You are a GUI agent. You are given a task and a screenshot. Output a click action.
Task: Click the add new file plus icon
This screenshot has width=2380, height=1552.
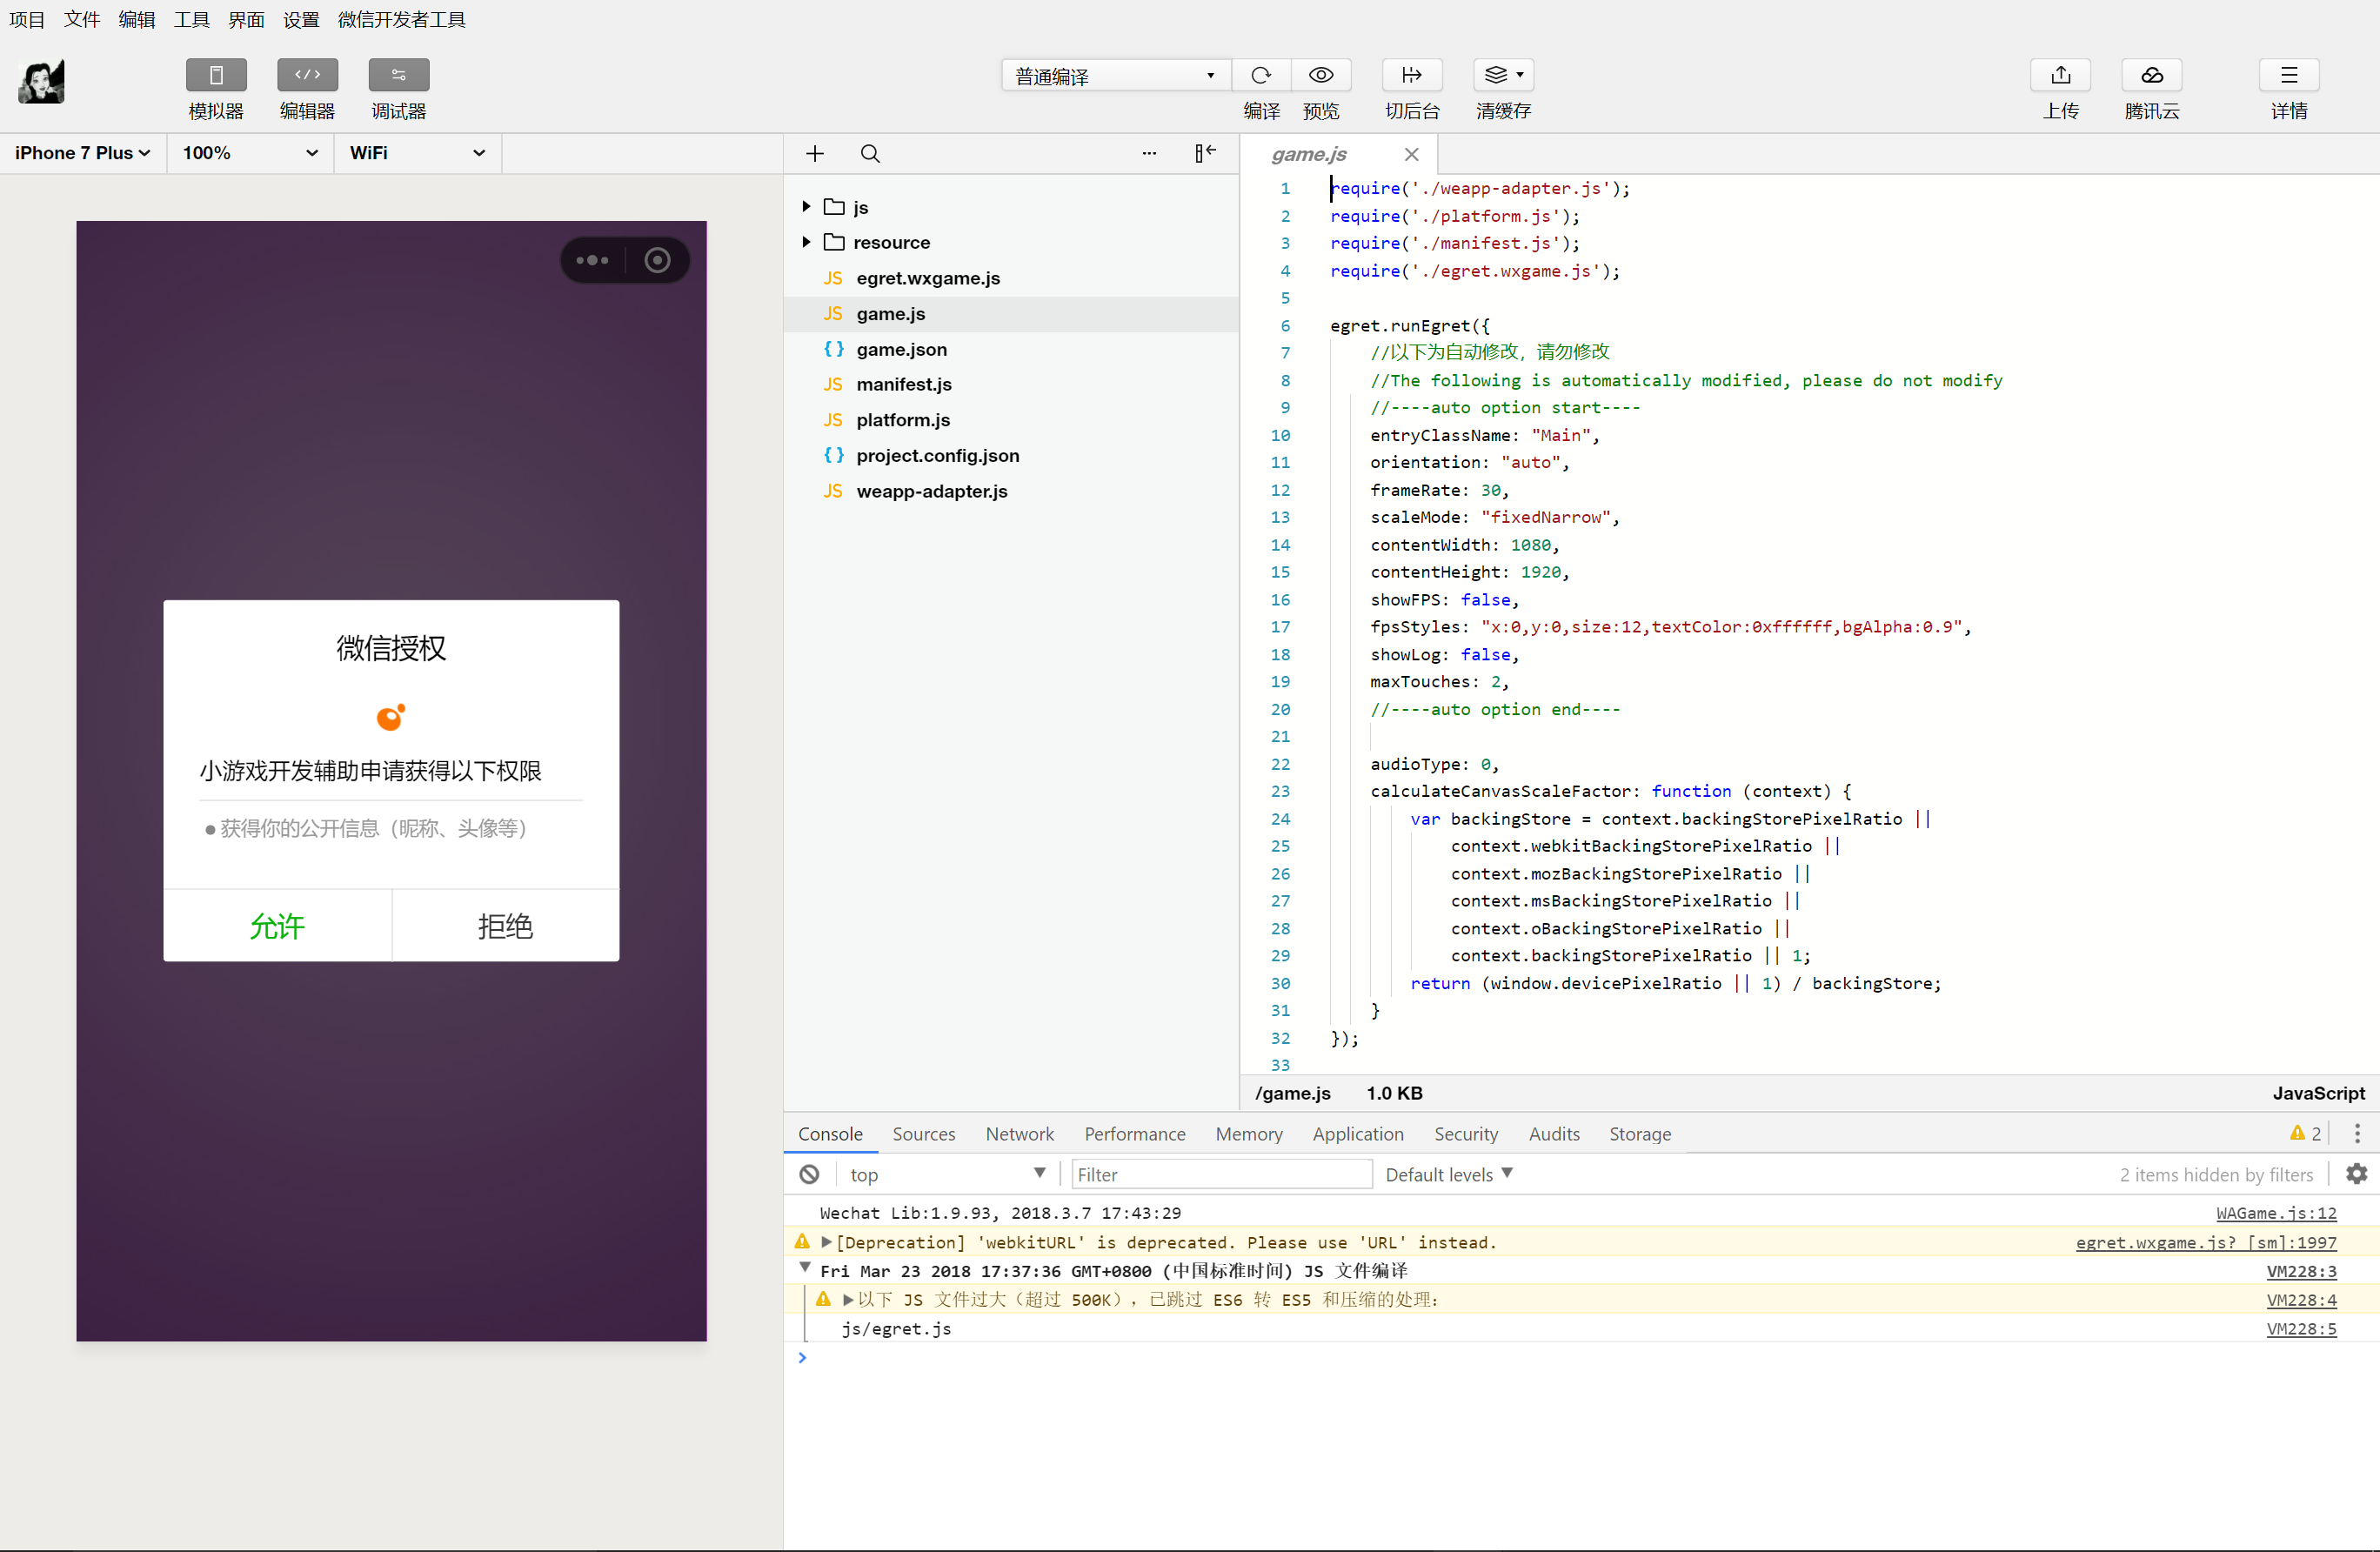[x=815, y=153]
